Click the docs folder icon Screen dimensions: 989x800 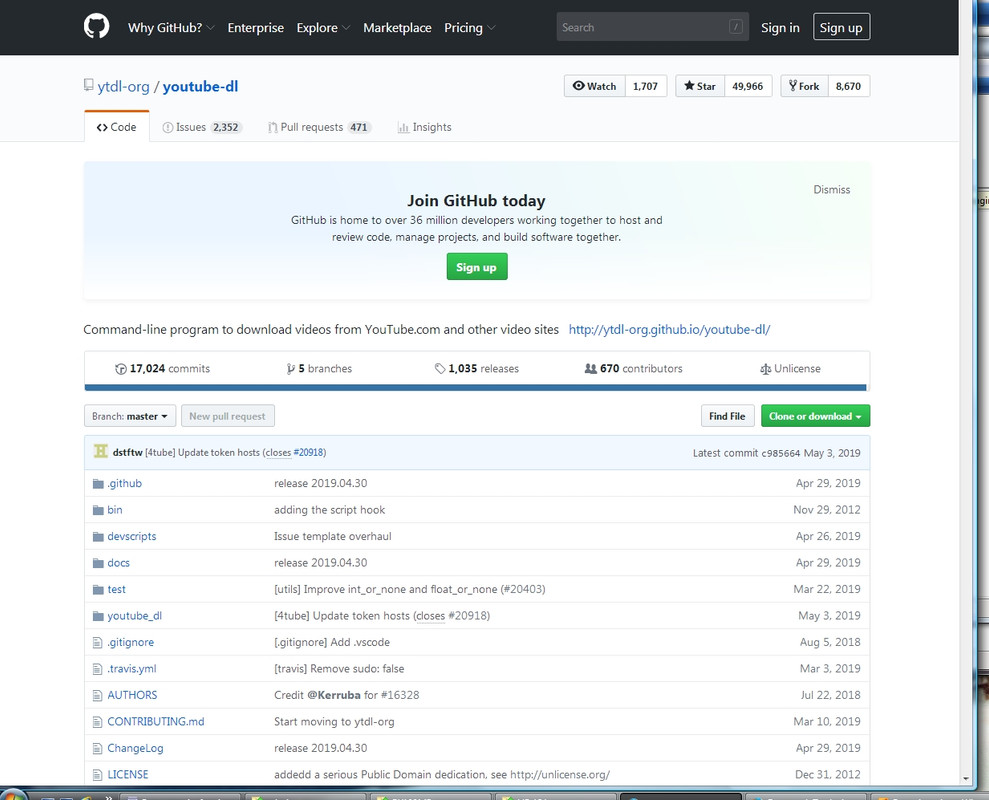[98, 563]
